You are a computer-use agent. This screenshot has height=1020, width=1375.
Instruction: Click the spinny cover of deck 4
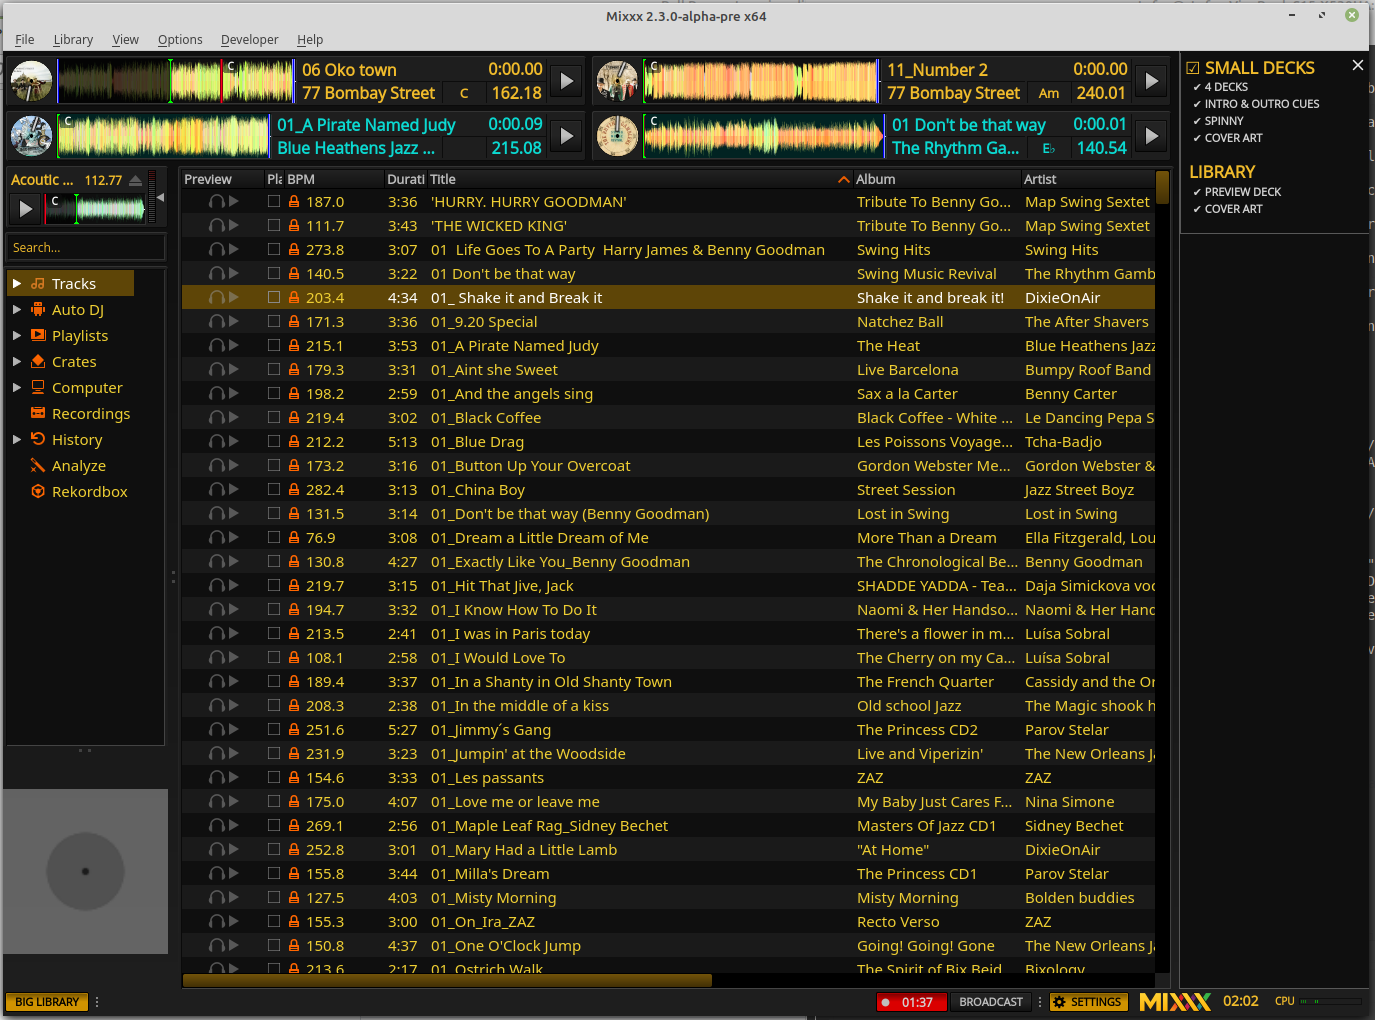[617, 136]
